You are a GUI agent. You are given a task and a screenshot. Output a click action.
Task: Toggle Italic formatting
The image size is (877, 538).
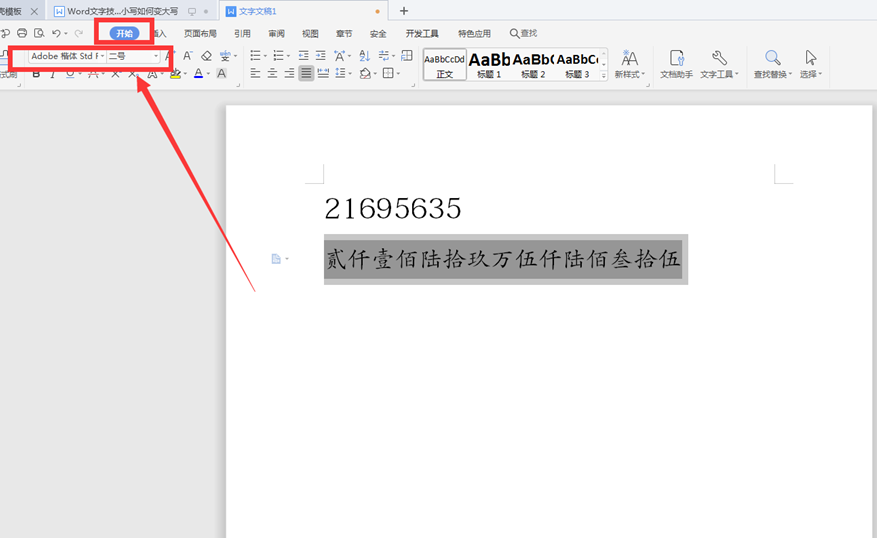pos(53,74)
